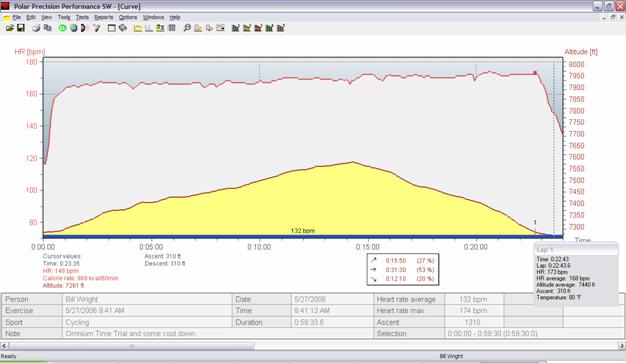This screenshot has width=626, height=363.
Task: Click the open folder toolbar icon
Action: pos(10,28)
